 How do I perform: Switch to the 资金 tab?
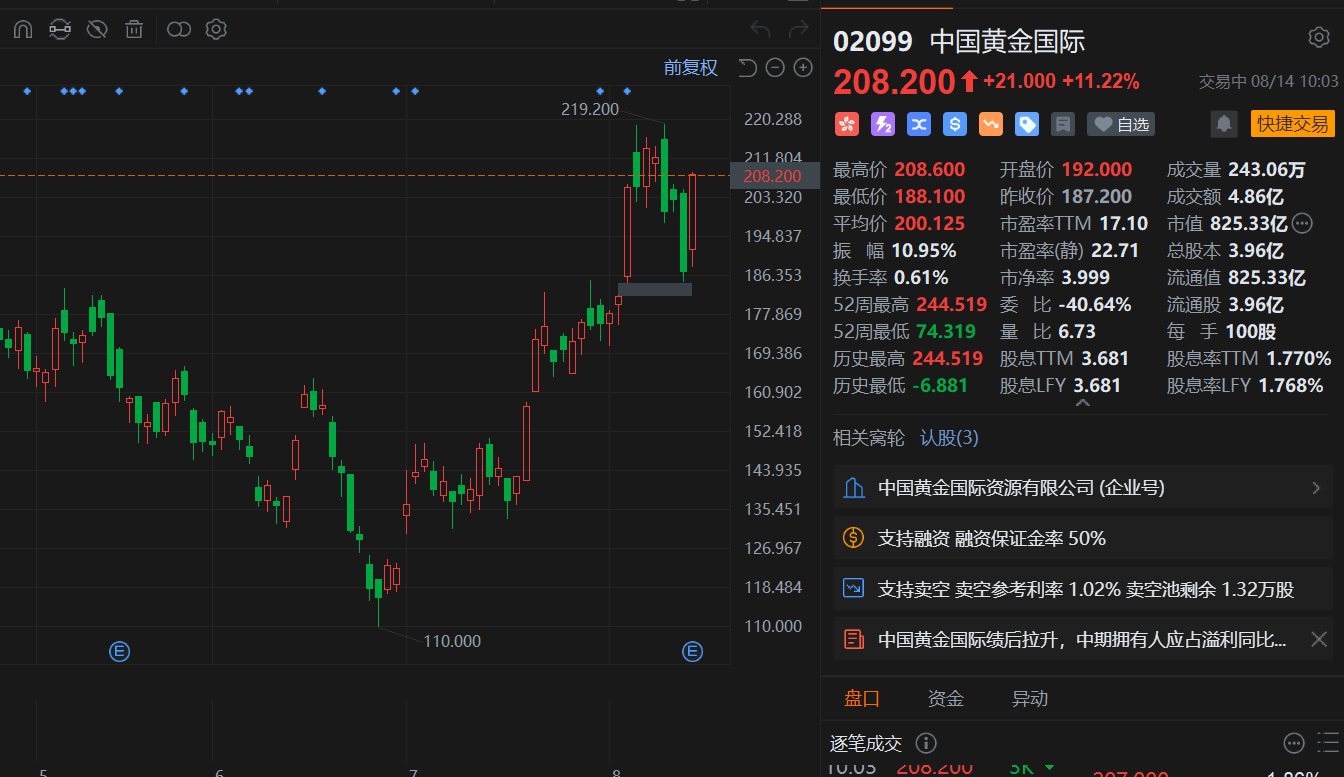[946, 699]
